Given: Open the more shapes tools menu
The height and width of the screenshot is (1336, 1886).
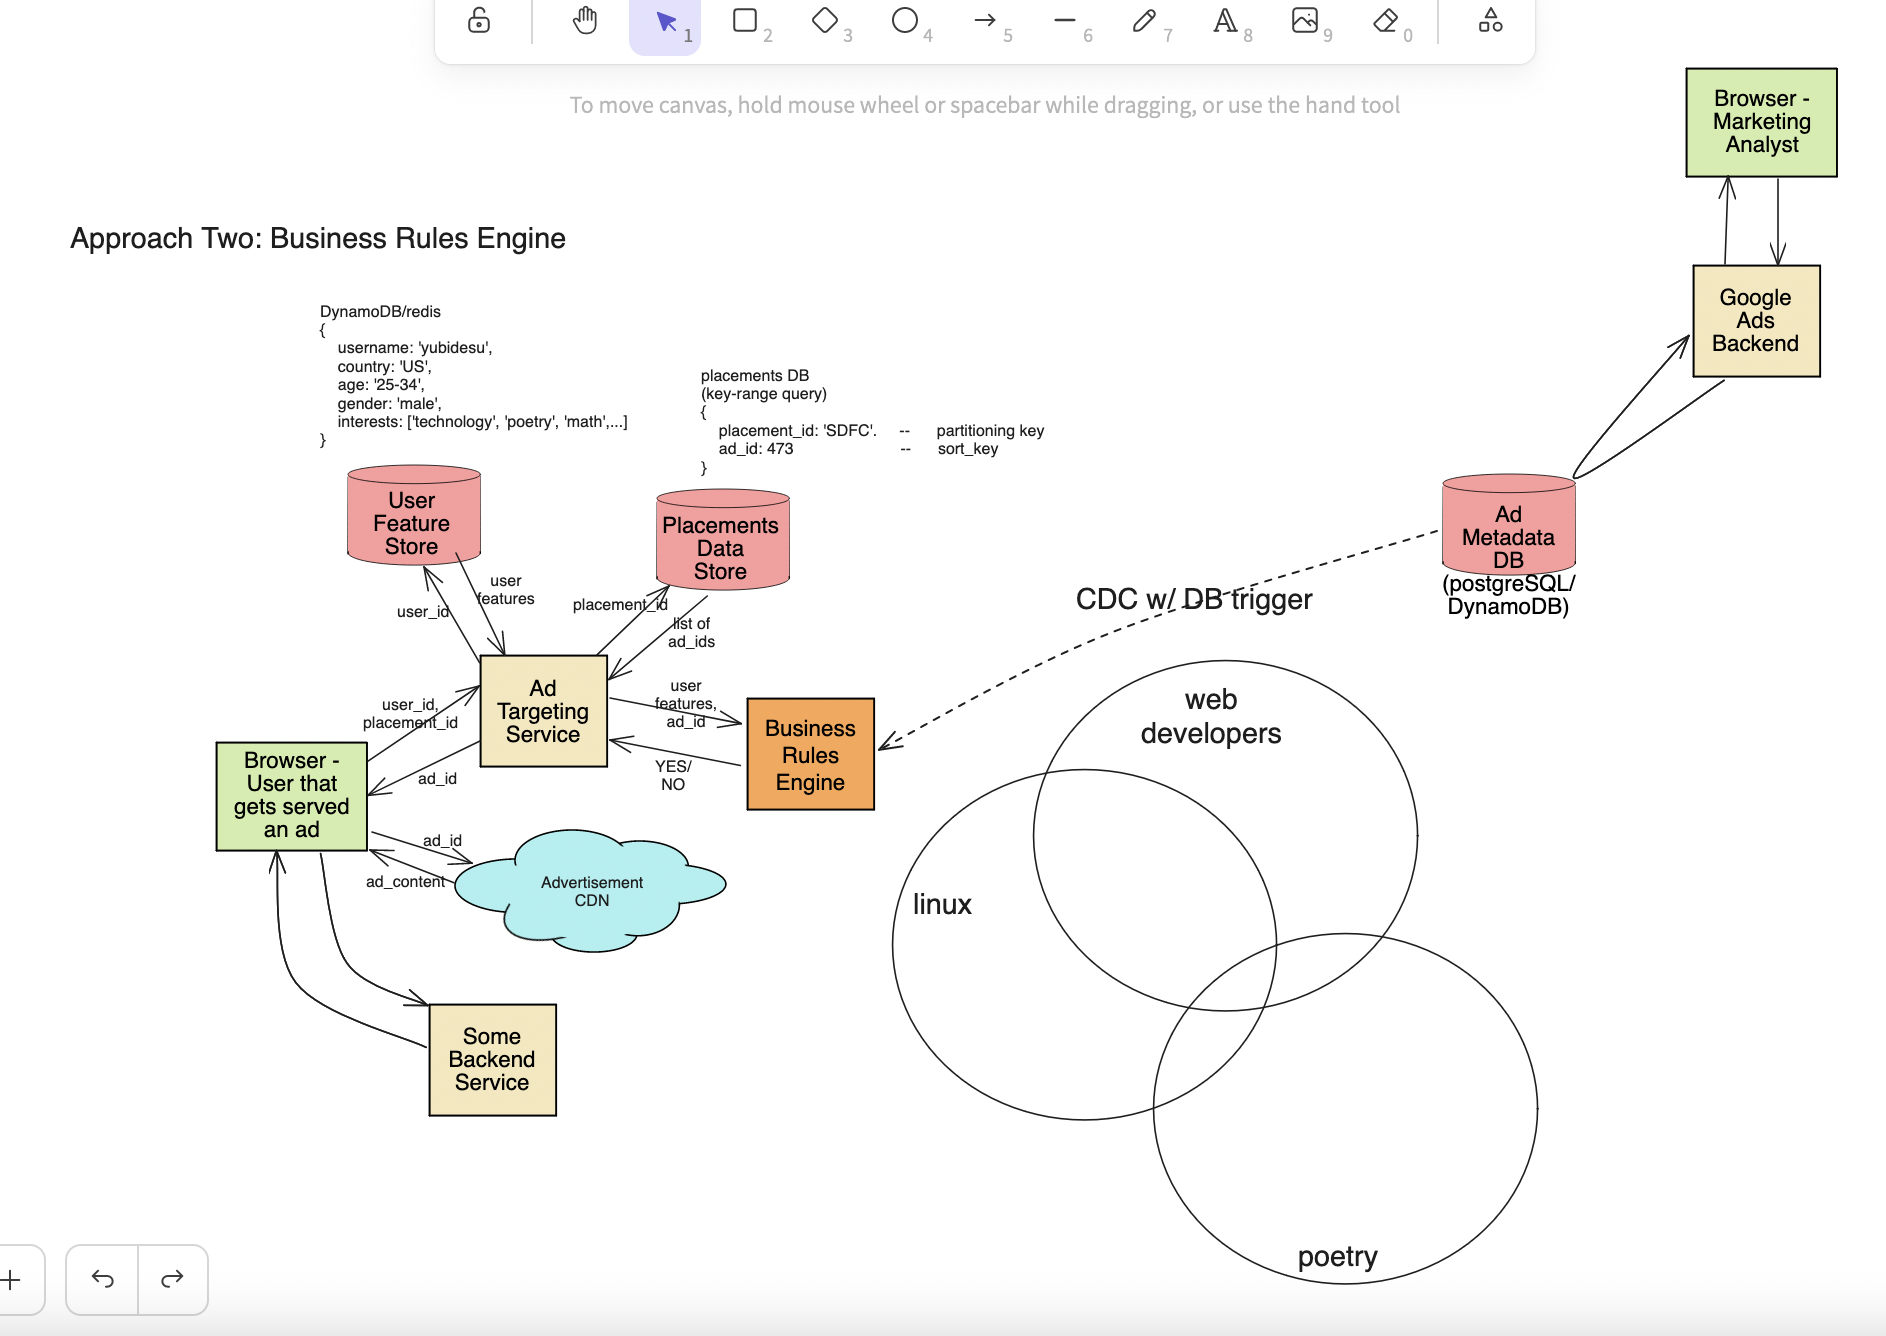Looking at the screenshot, I should coord(1490,21).
